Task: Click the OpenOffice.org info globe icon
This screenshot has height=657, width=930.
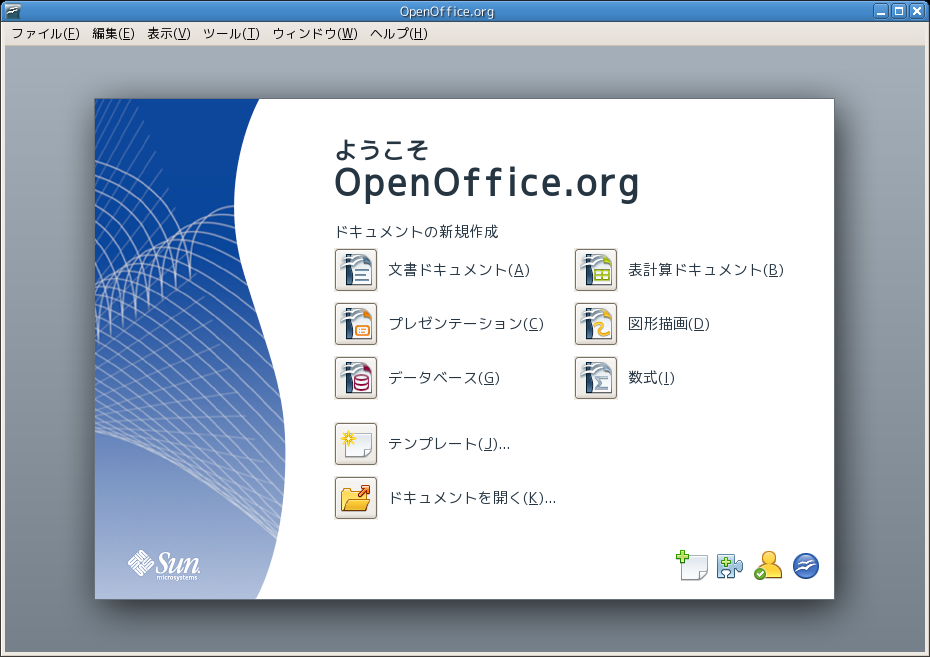Action: pyautogui.click(x=805, y=566)
